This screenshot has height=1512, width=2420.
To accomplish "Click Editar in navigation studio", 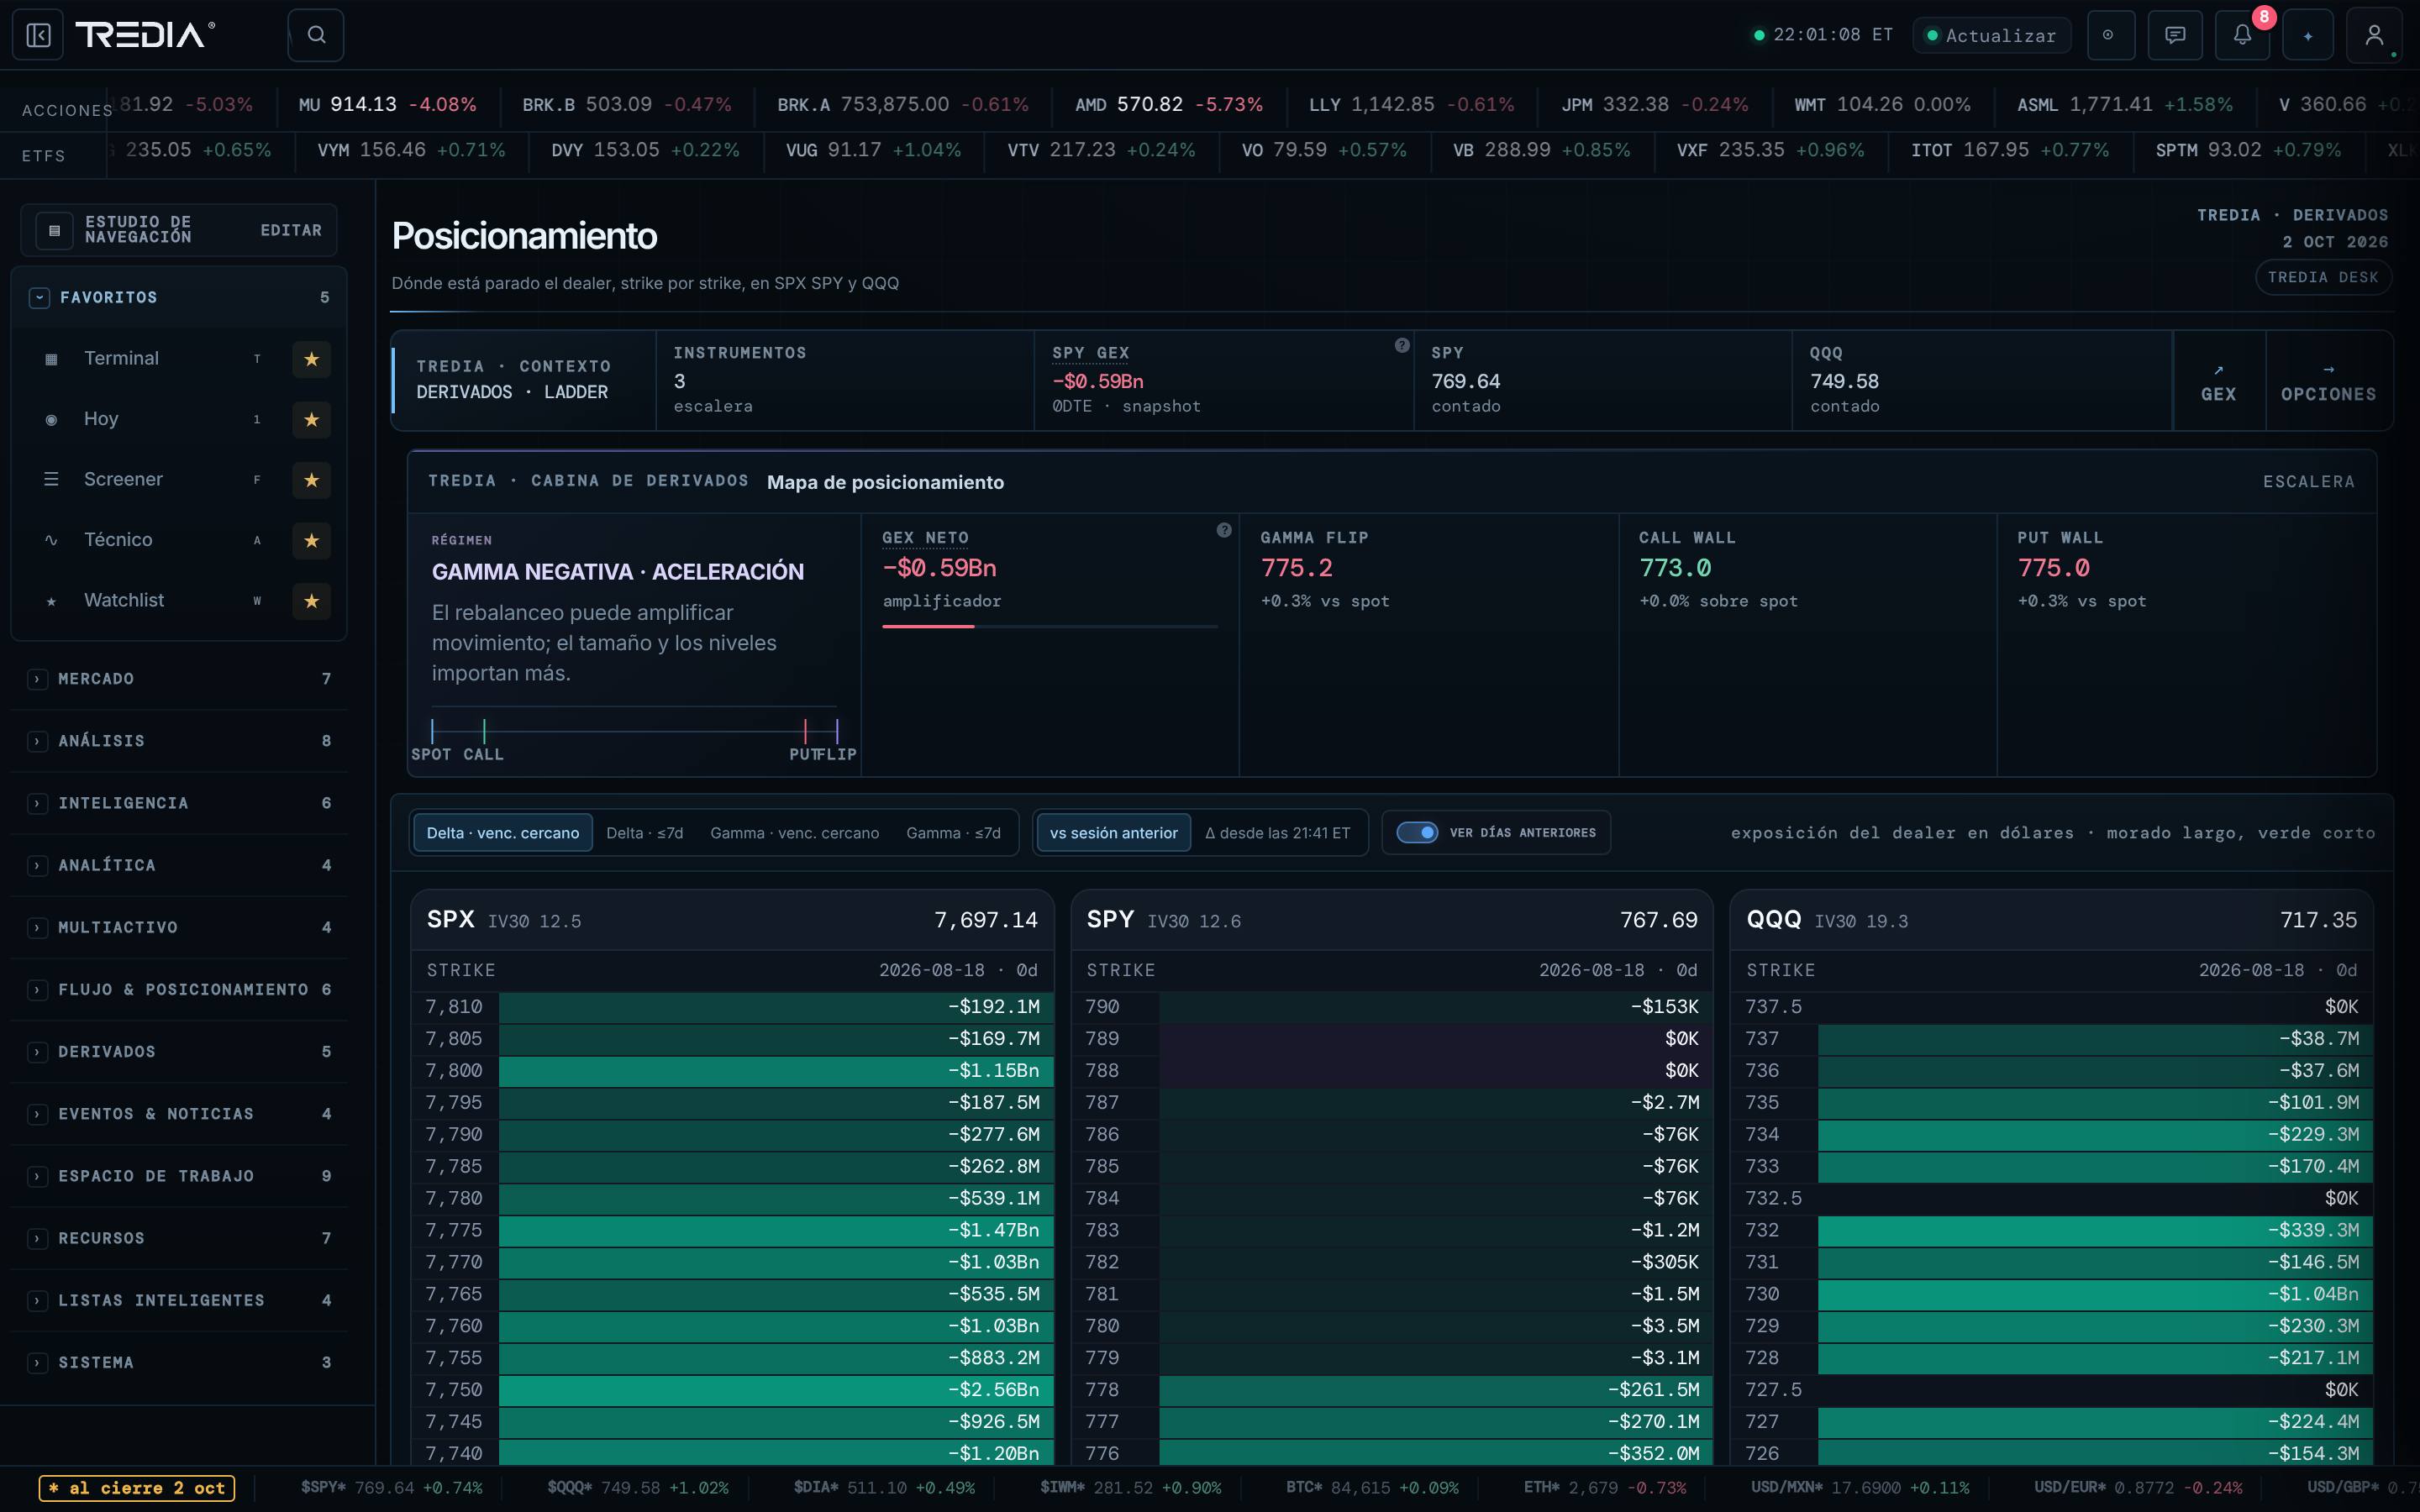I will pos(291,230).
